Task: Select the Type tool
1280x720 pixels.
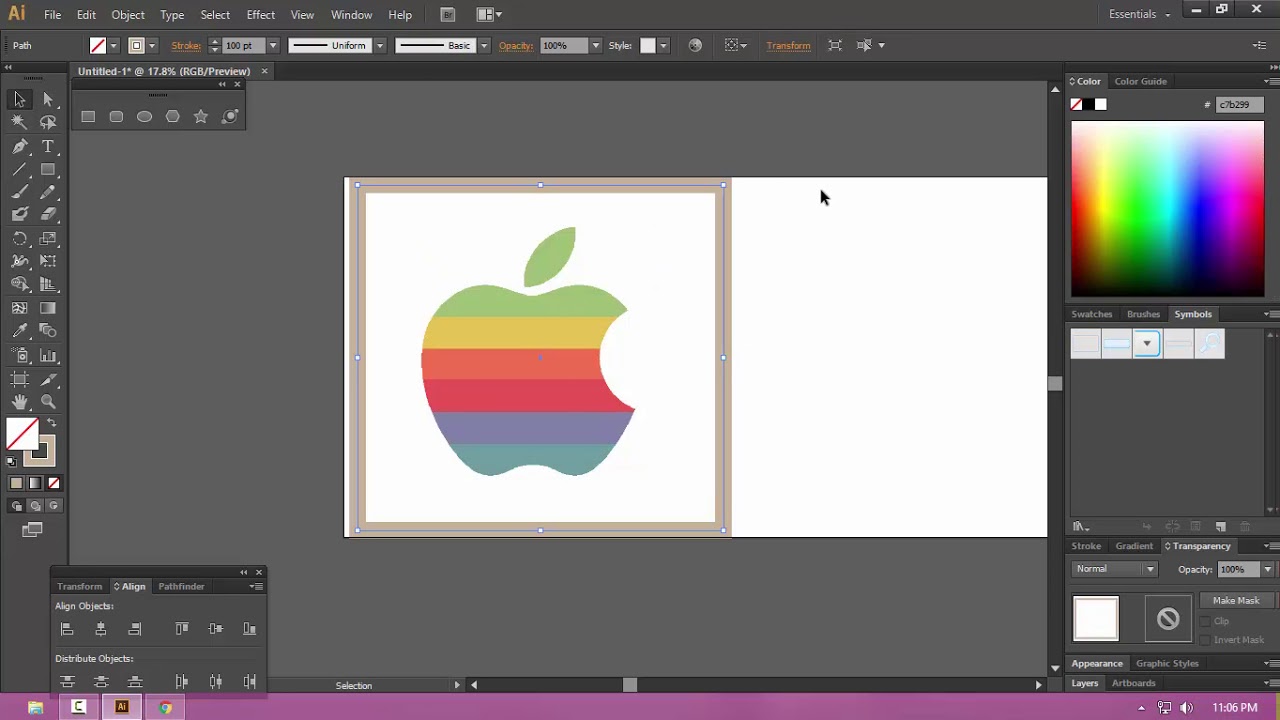Action: (48, 146)
